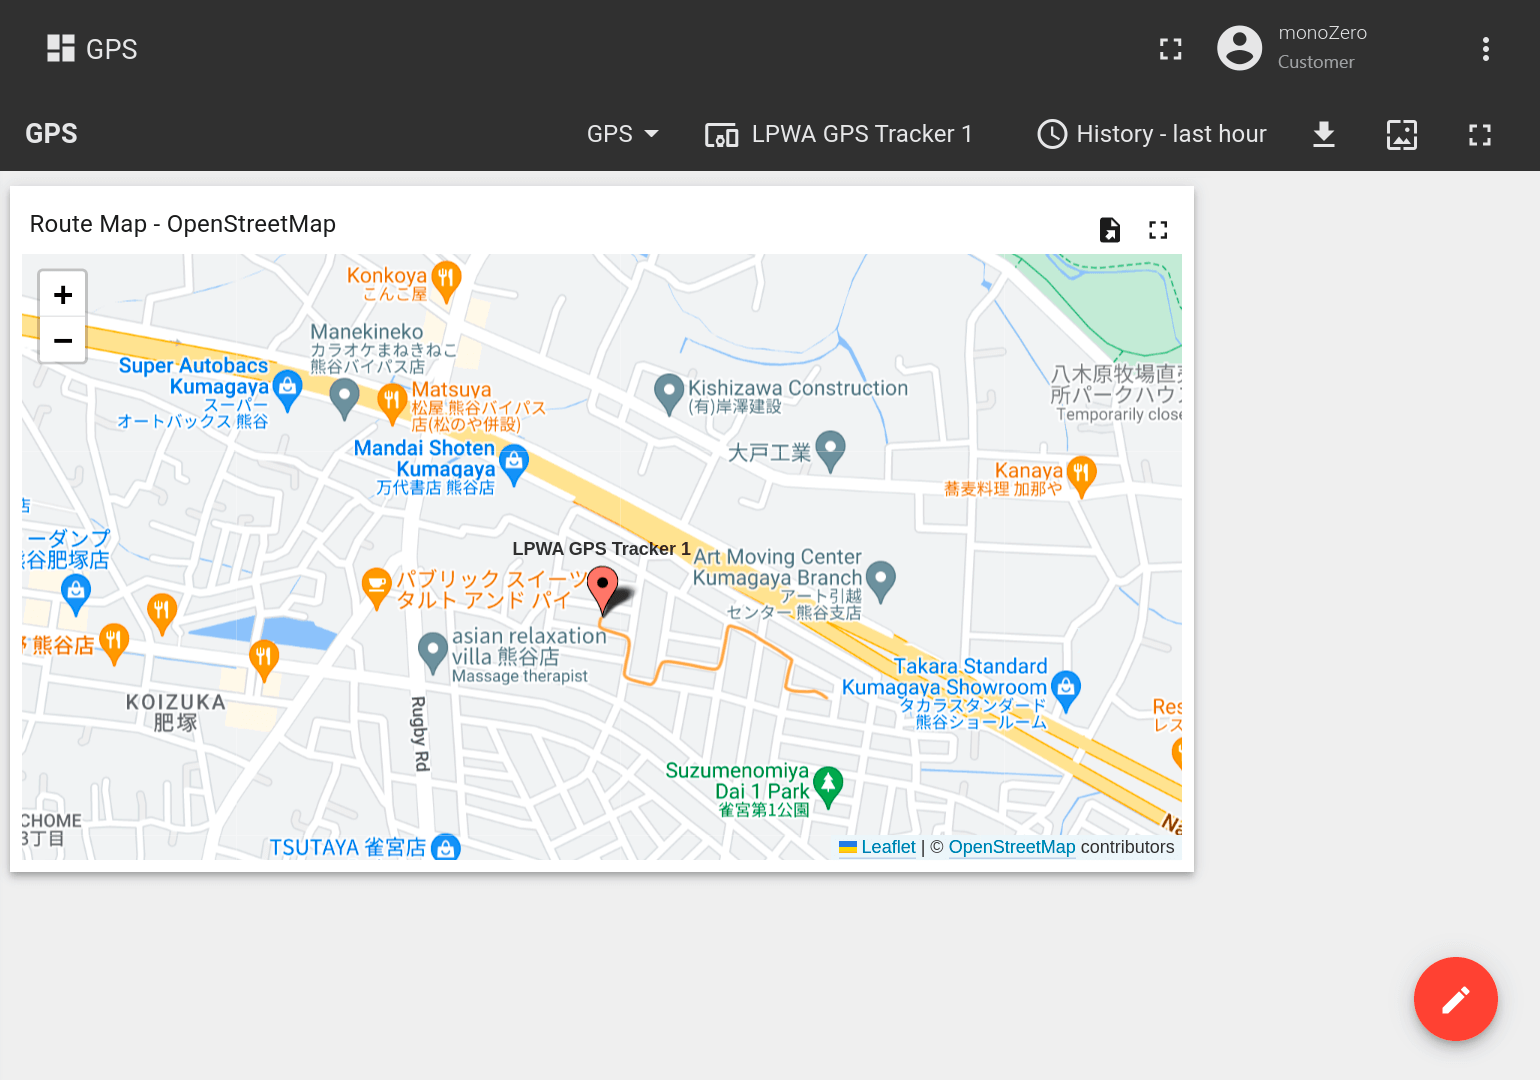Click the orange route track line
The height and width of the screenshot is (1080, 1540).
[x=720, y=665]
